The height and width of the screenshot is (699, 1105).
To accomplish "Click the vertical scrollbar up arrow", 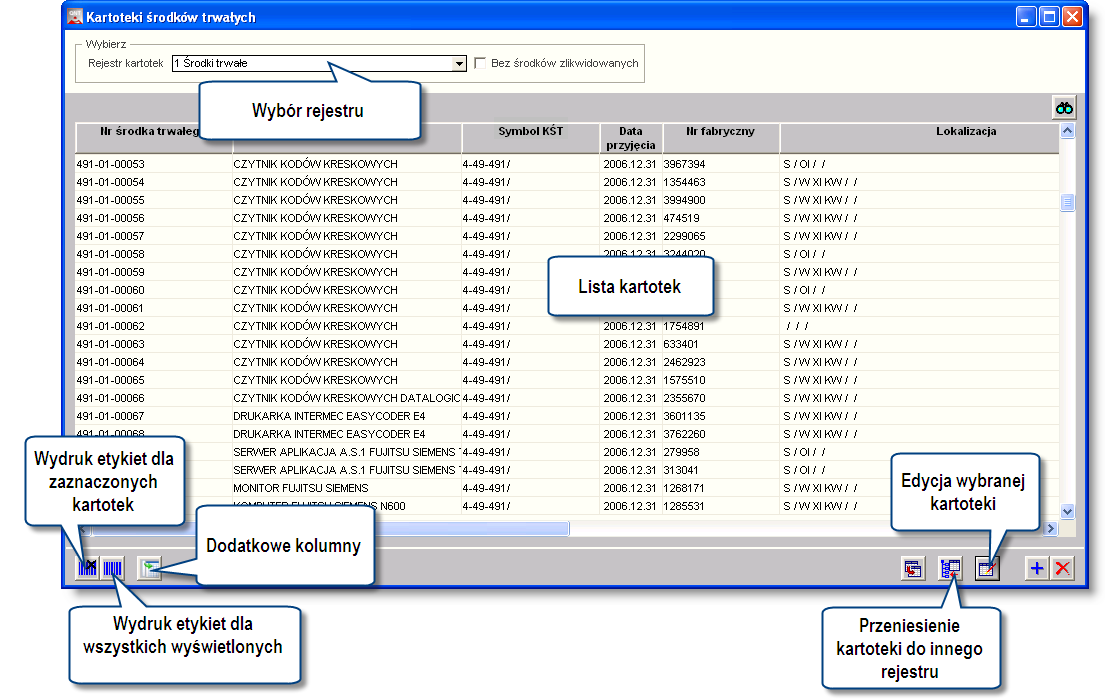I will point(1068,131).
